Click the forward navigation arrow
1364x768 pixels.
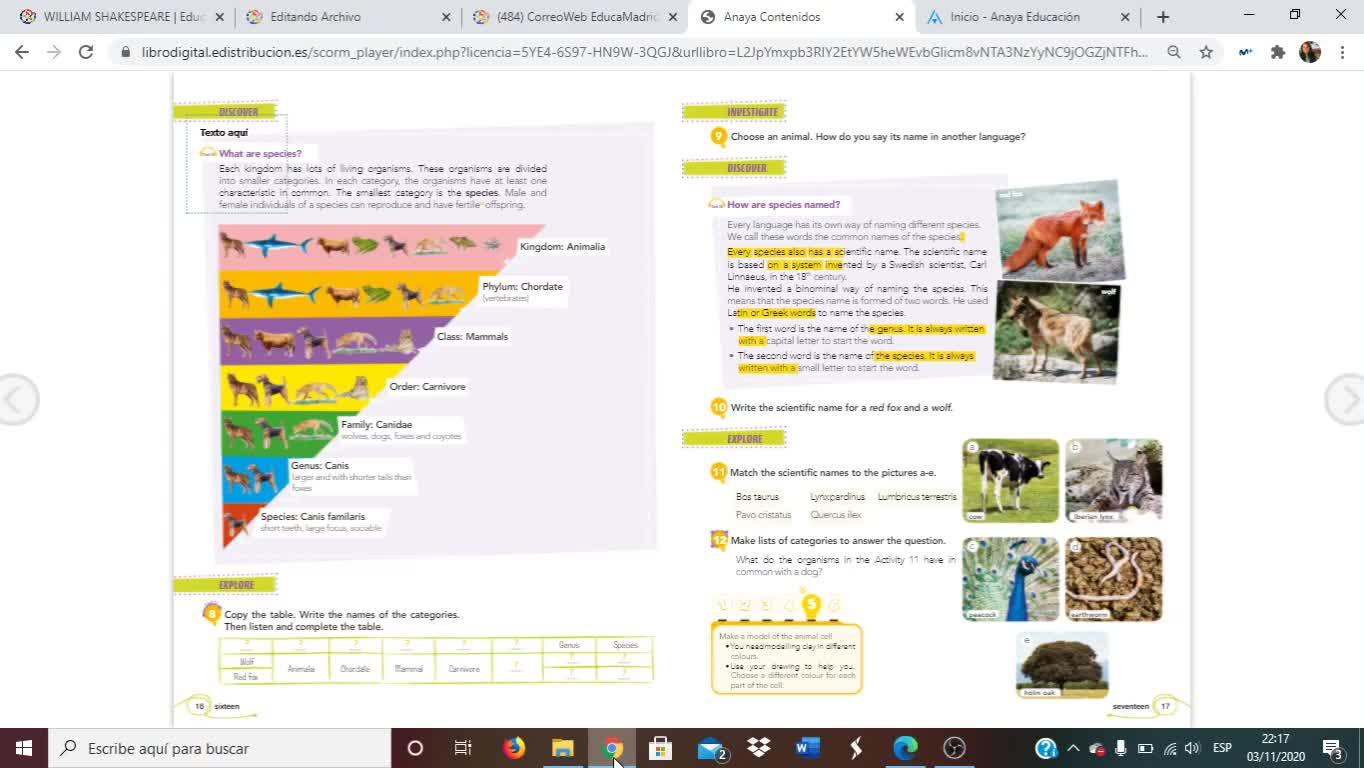(x=54, y=52)
